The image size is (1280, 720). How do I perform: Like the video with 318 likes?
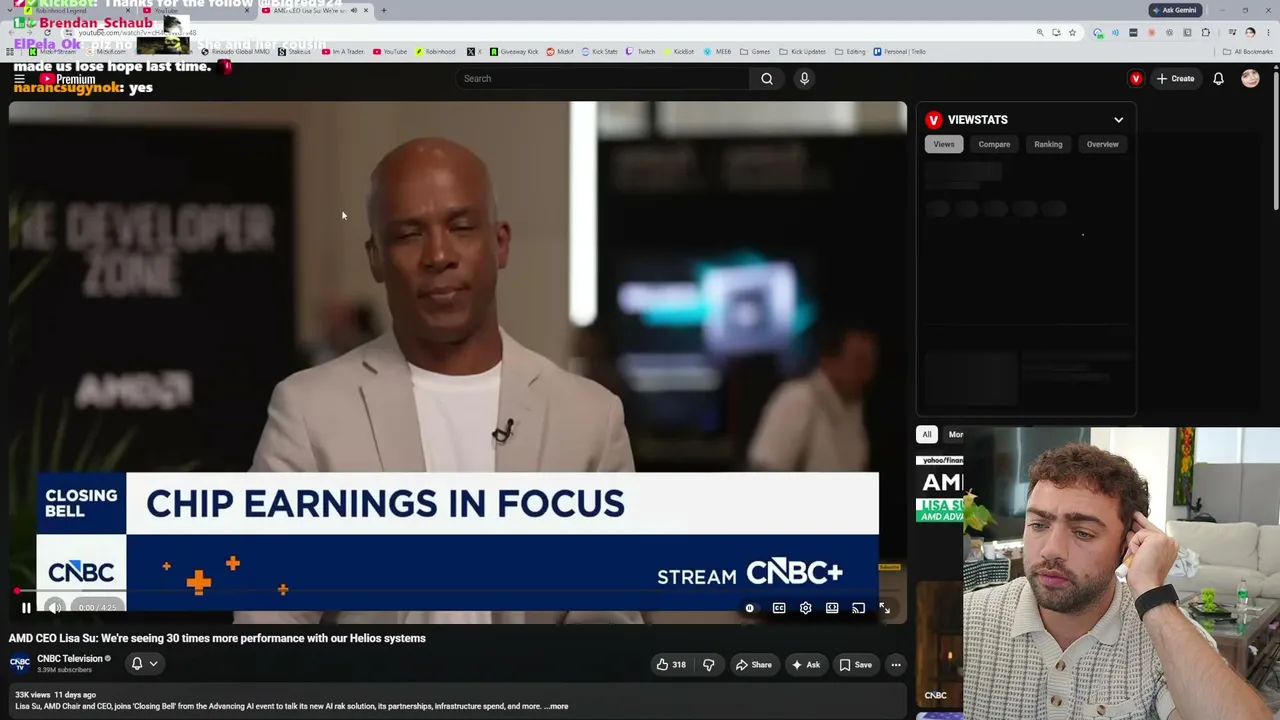(671, 665)
